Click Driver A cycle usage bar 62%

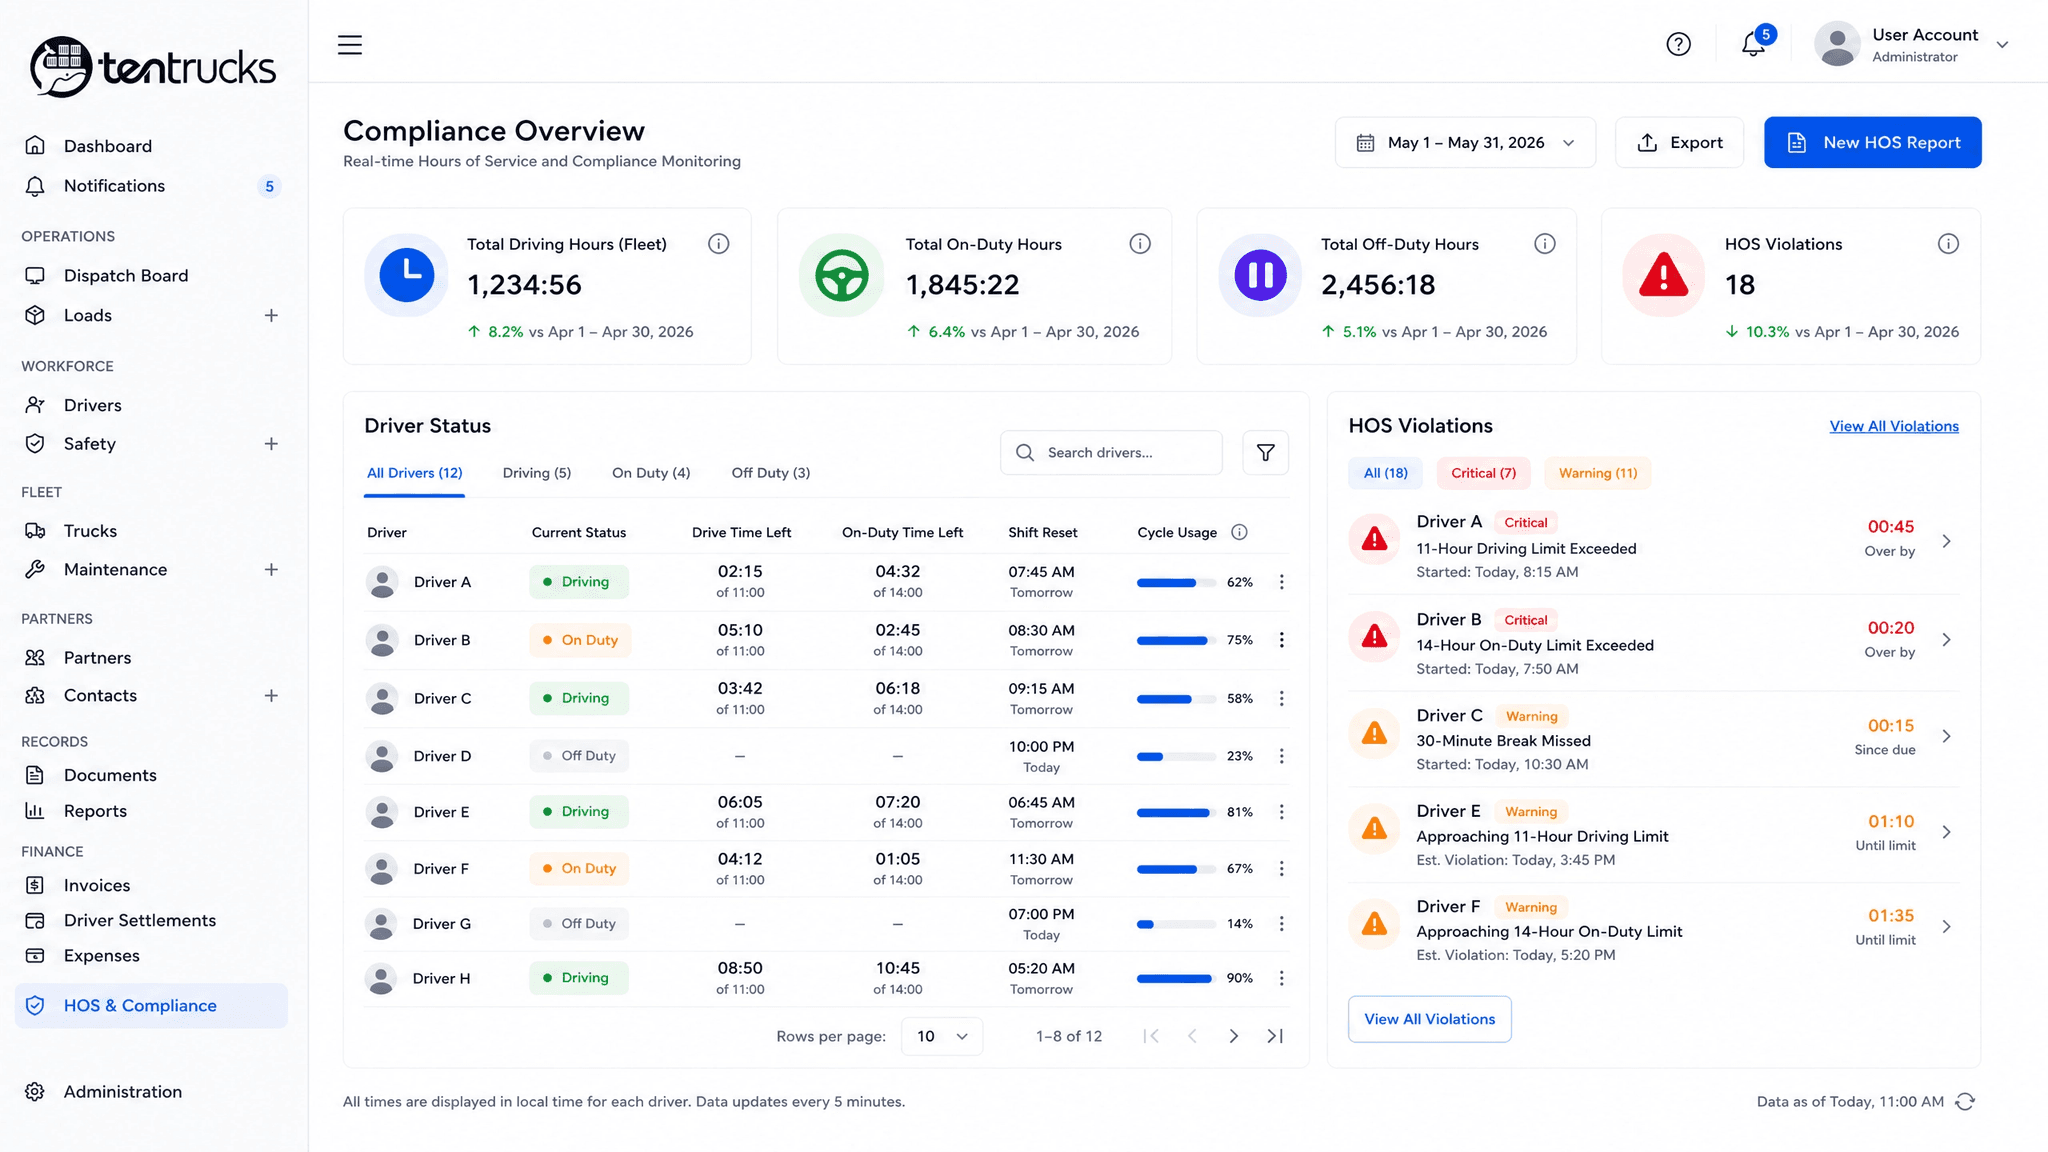pyautogui.click(x=1176, y=582)
